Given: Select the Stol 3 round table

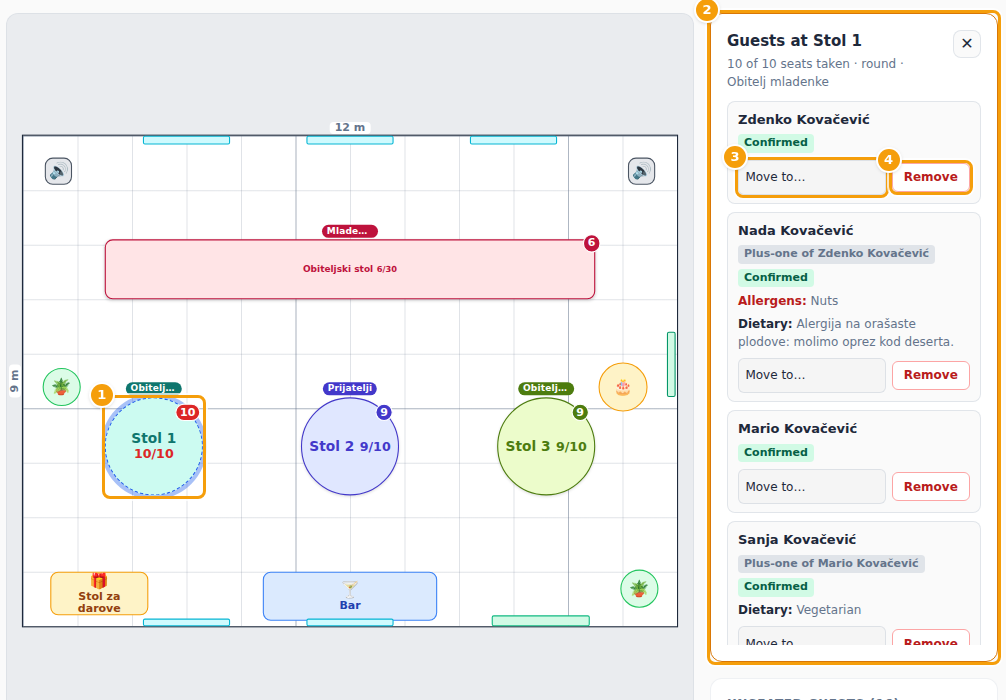Looking at the screenshot, I should tap(546, 447).
